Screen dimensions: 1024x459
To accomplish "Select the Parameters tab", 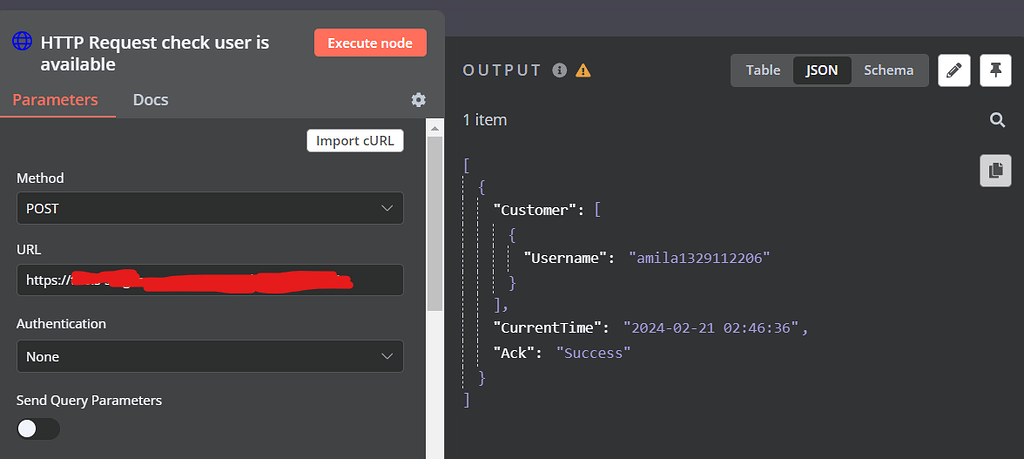I will point(55,100).
